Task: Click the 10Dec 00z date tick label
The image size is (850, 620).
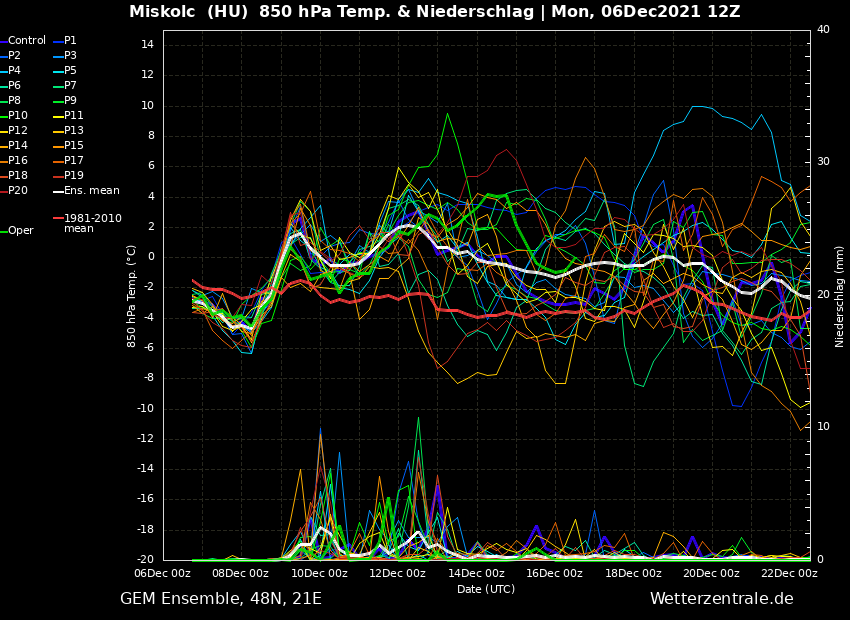Action: coord(319,574)
